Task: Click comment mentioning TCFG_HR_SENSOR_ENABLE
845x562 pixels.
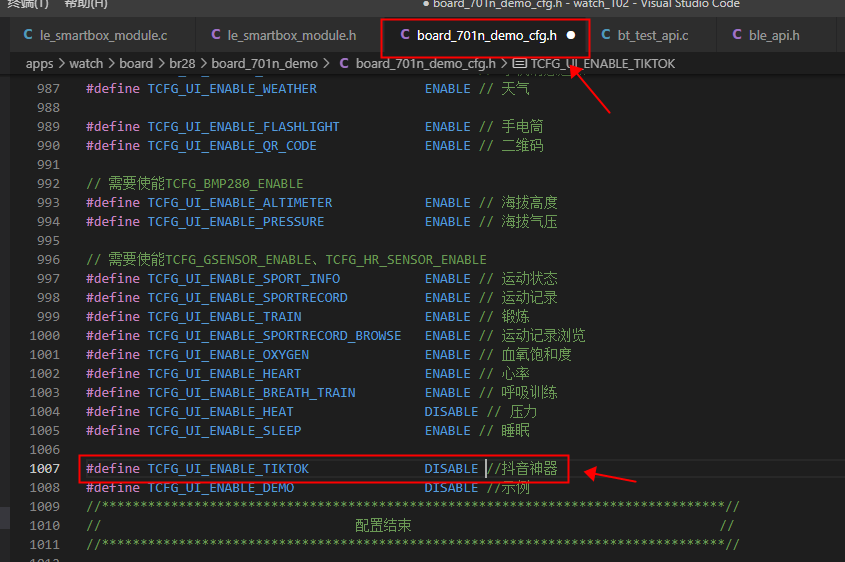Action: (x=286, y=260)
